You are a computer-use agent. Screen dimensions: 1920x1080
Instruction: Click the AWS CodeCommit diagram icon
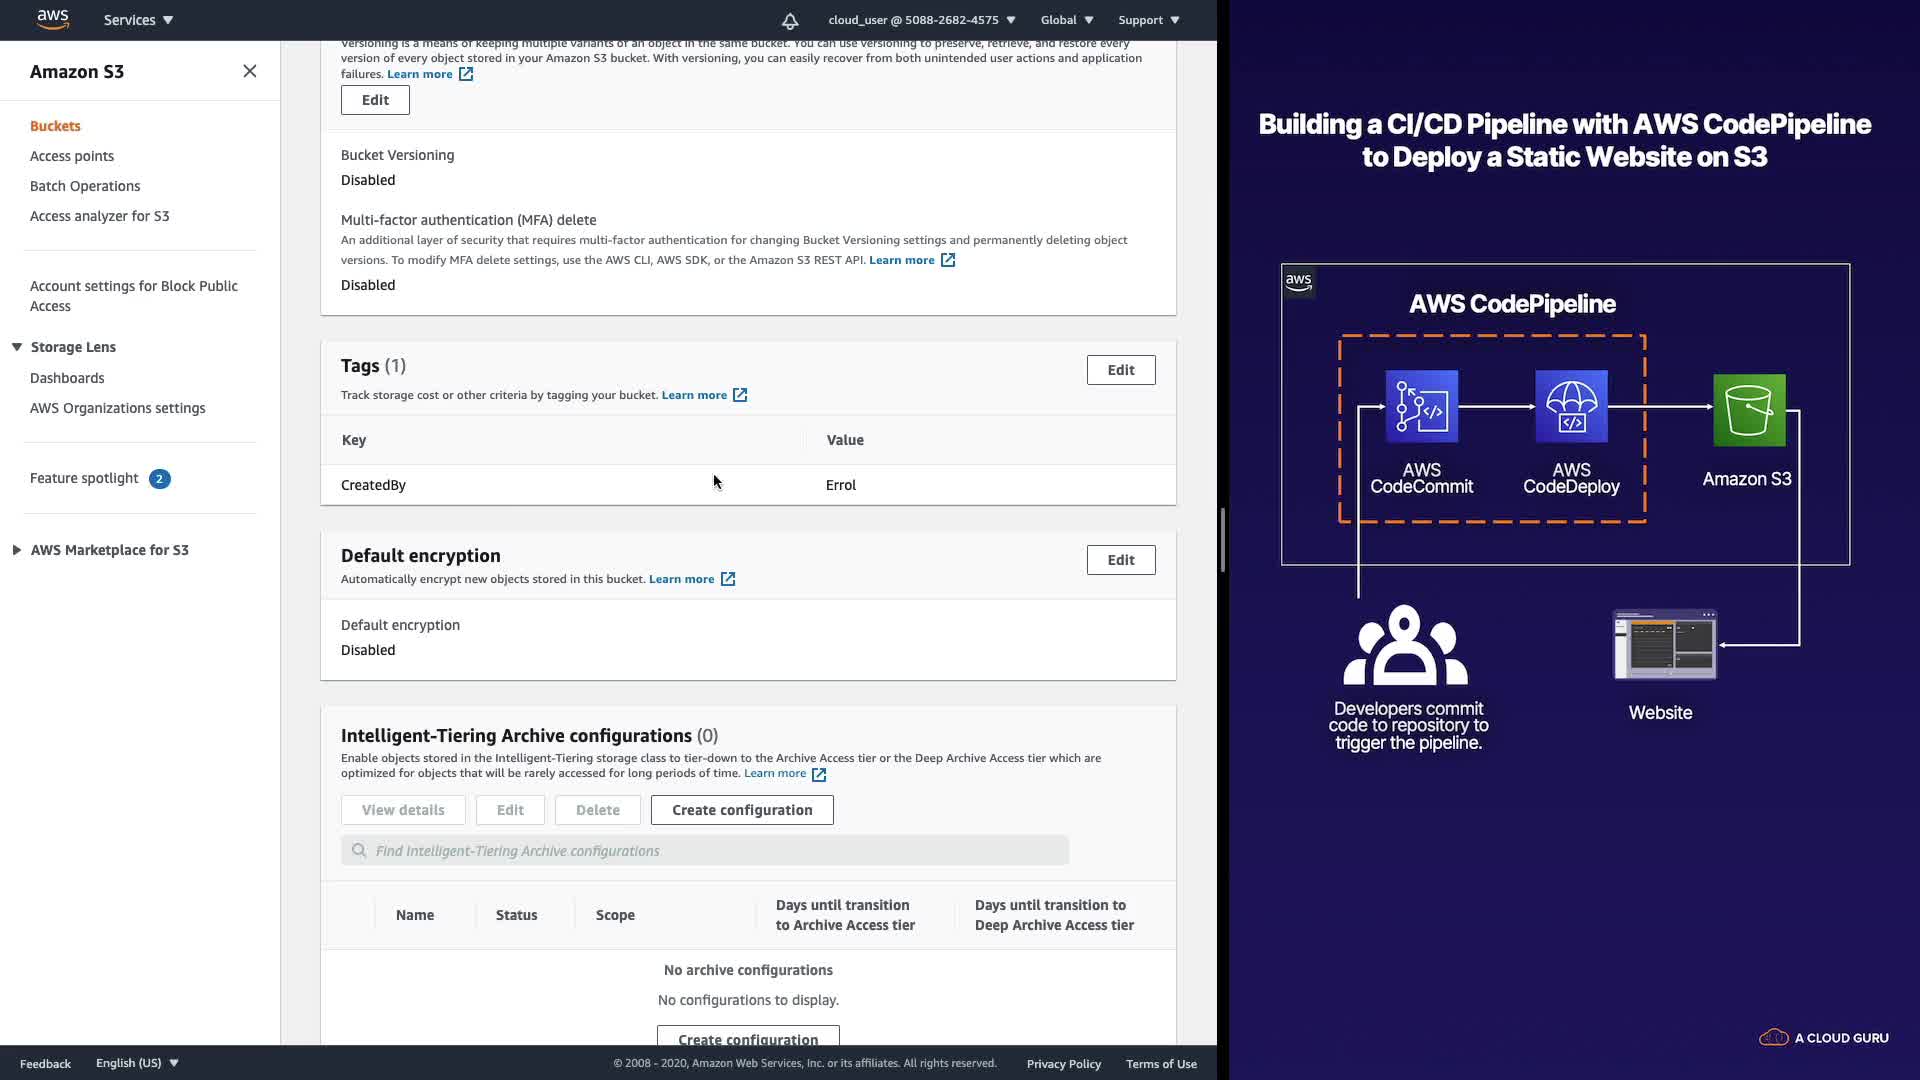click(1421, 407)
